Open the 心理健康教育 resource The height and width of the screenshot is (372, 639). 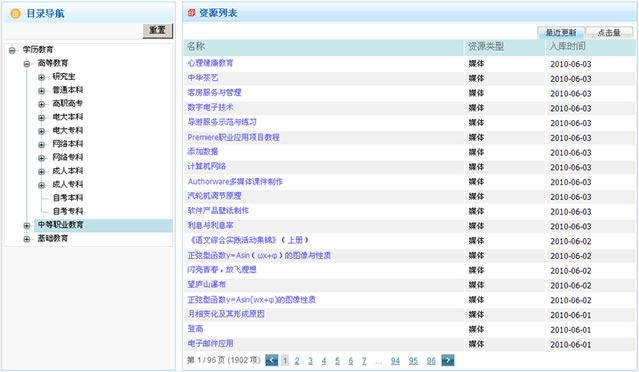click(x=210, y=63)
